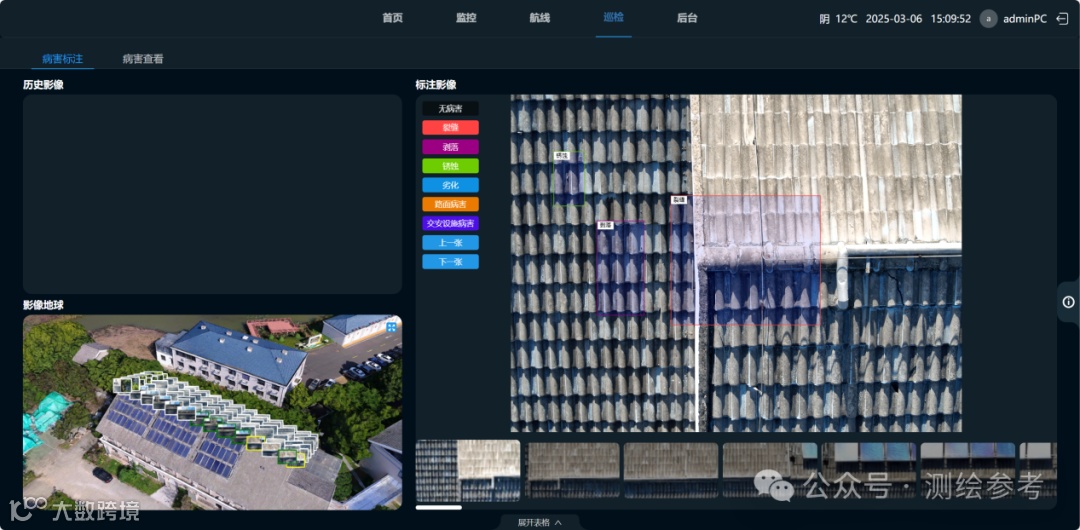
Task: Open the info panel via the (i) icon
Action: pyautogui.click(x=1068, y=302)
